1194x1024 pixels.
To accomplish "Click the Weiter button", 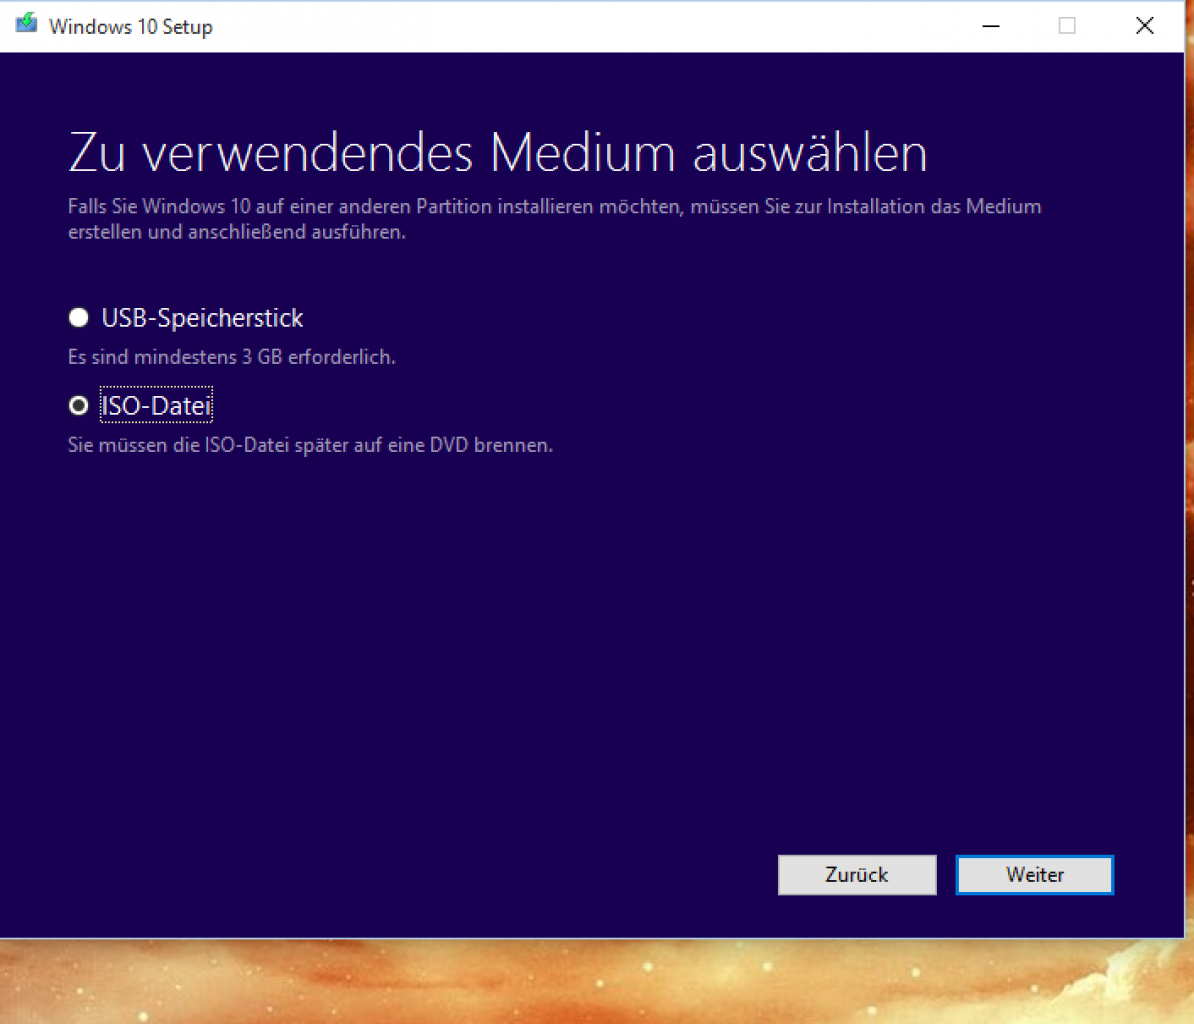I will click(1034, 875).
